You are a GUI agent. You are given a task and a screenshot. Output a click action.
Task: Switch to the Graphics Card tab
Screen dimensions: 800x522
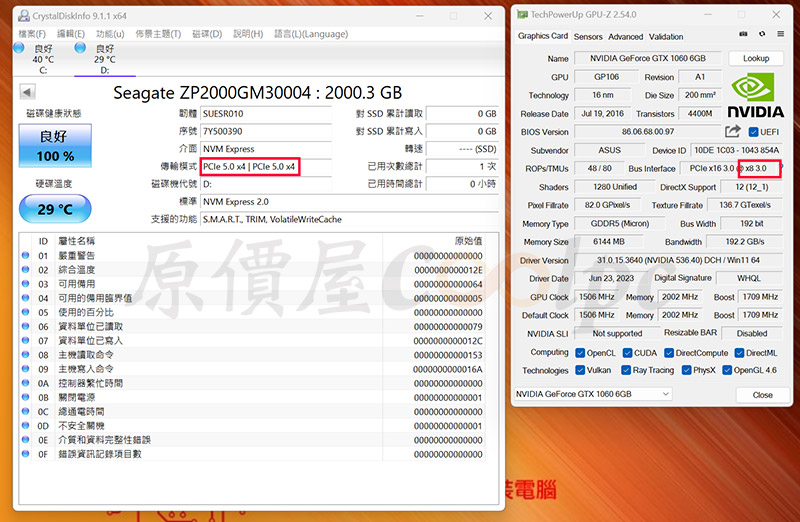coord(543,36)
